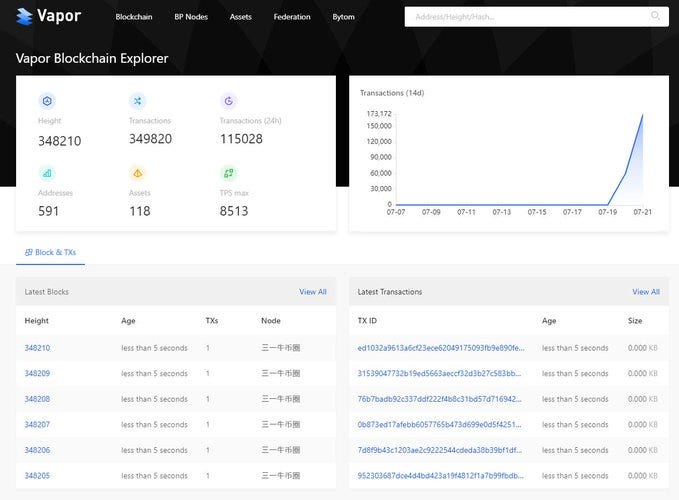
Task: Click the TXs column header
Action: tap(212, 321)
